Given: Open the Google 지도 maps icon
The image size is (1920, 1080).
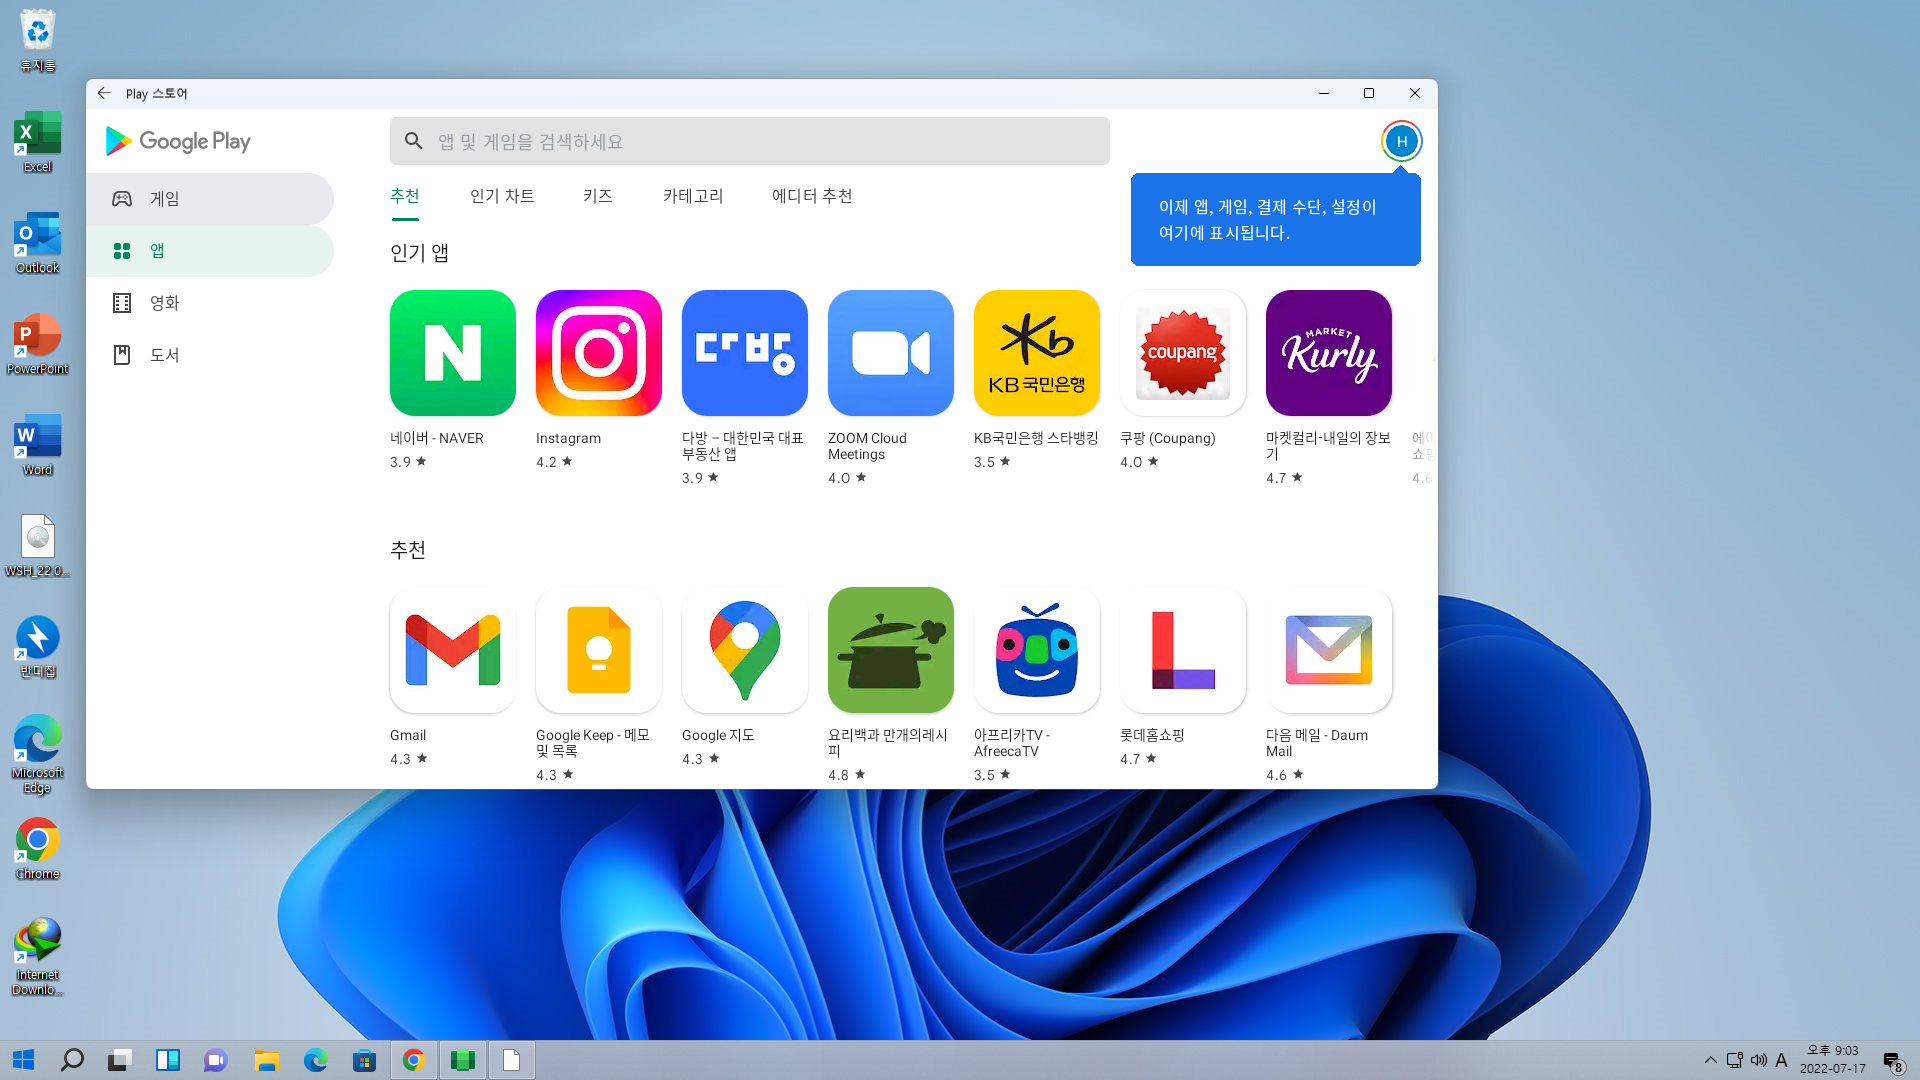Looking at the screenshot, I should click(x=745, y=650).
